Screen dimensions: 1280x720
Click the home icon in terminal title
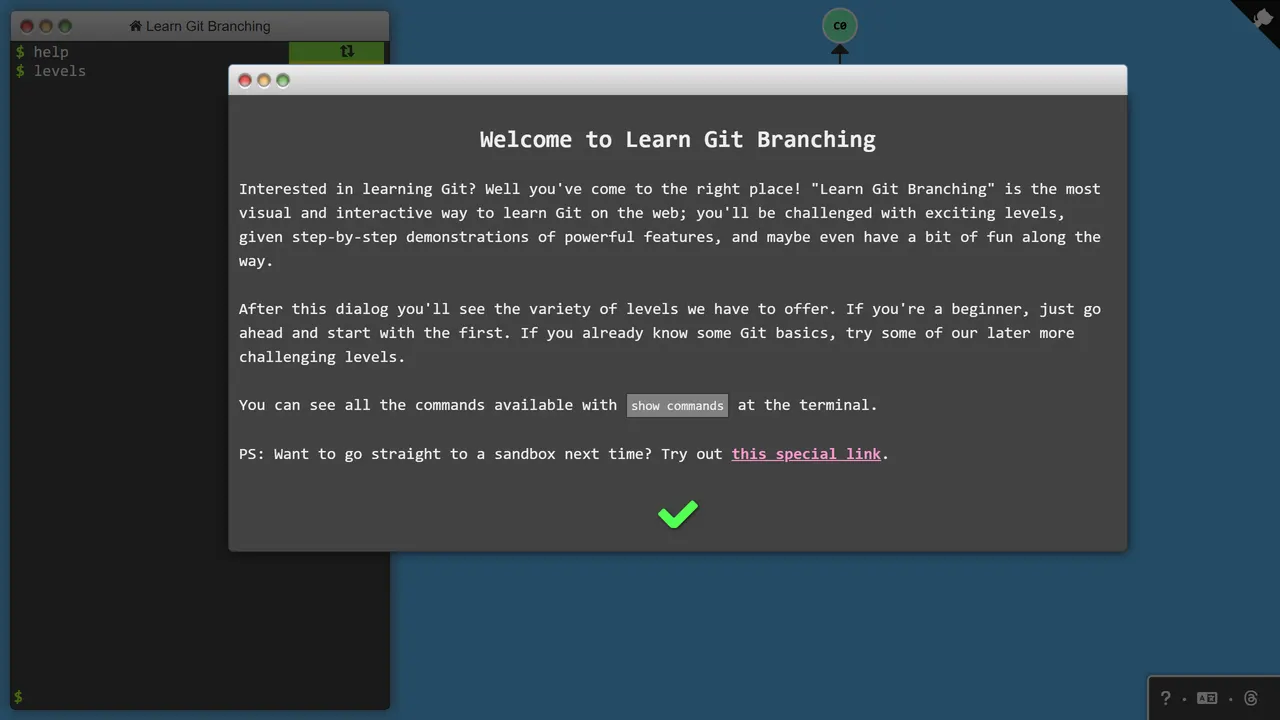(136, 26)
